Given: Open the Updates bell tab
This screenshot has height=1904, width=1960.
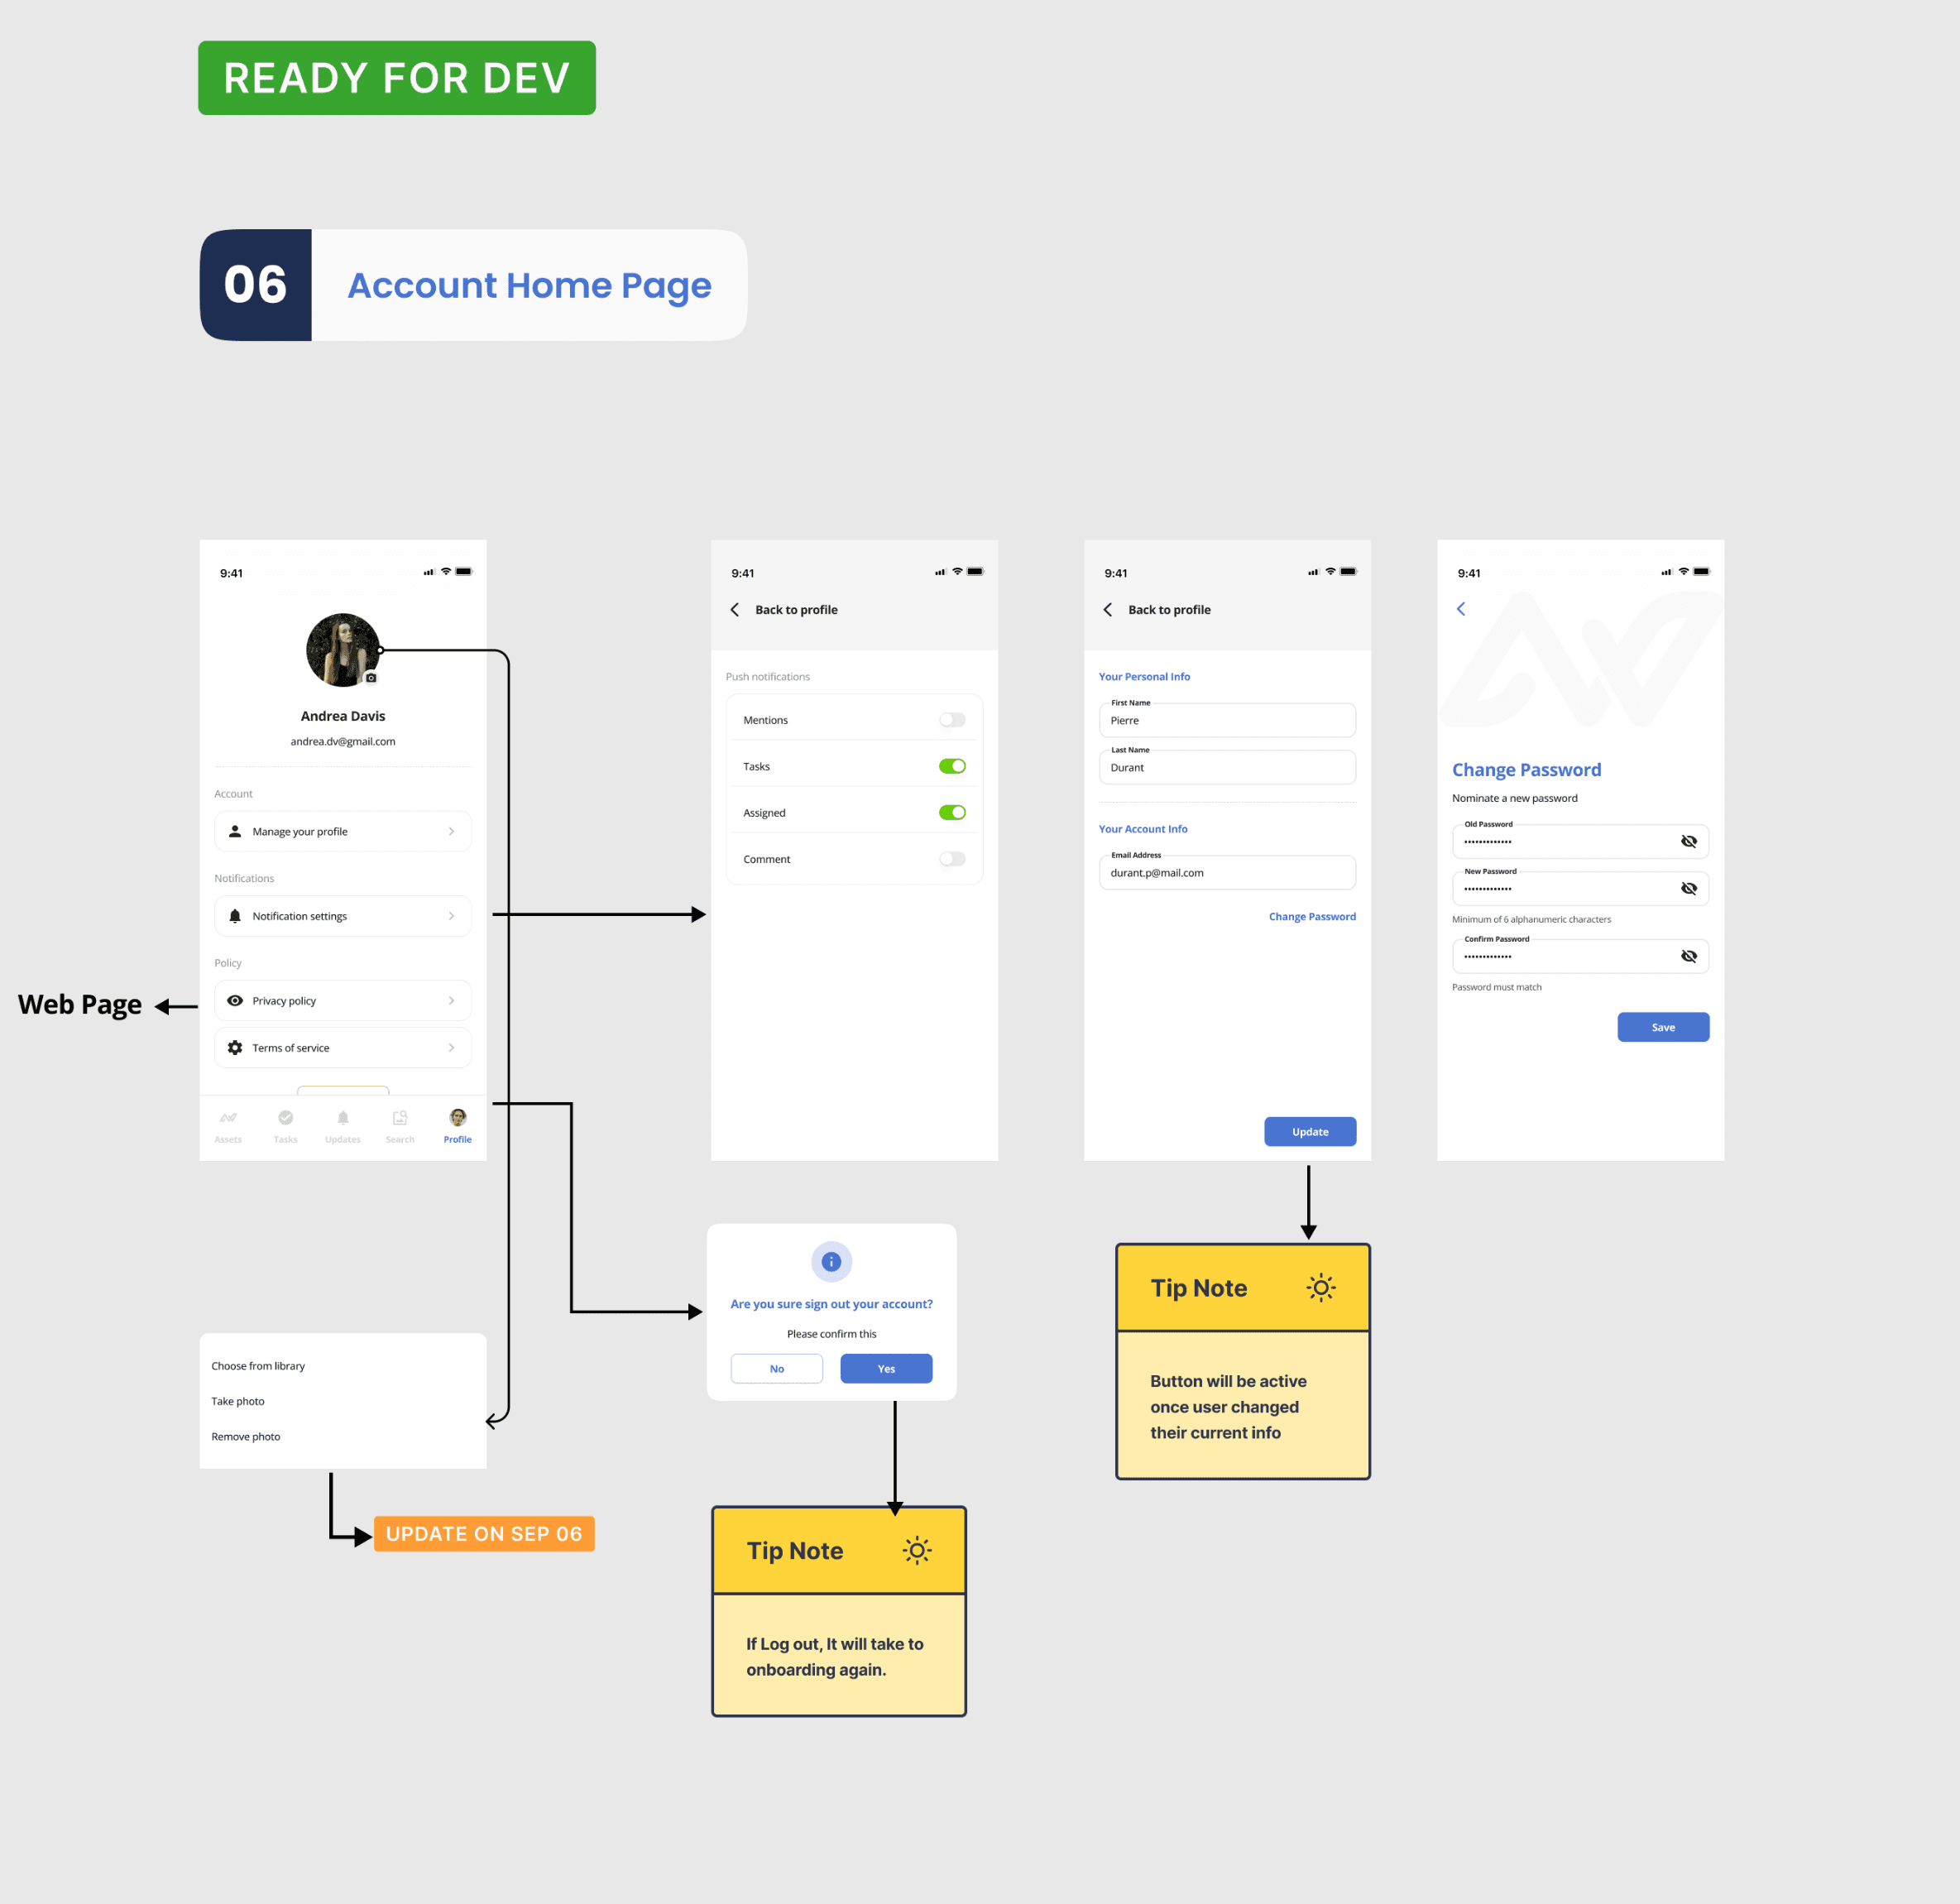Looking at the screenshot, I should pos(343,1118).
